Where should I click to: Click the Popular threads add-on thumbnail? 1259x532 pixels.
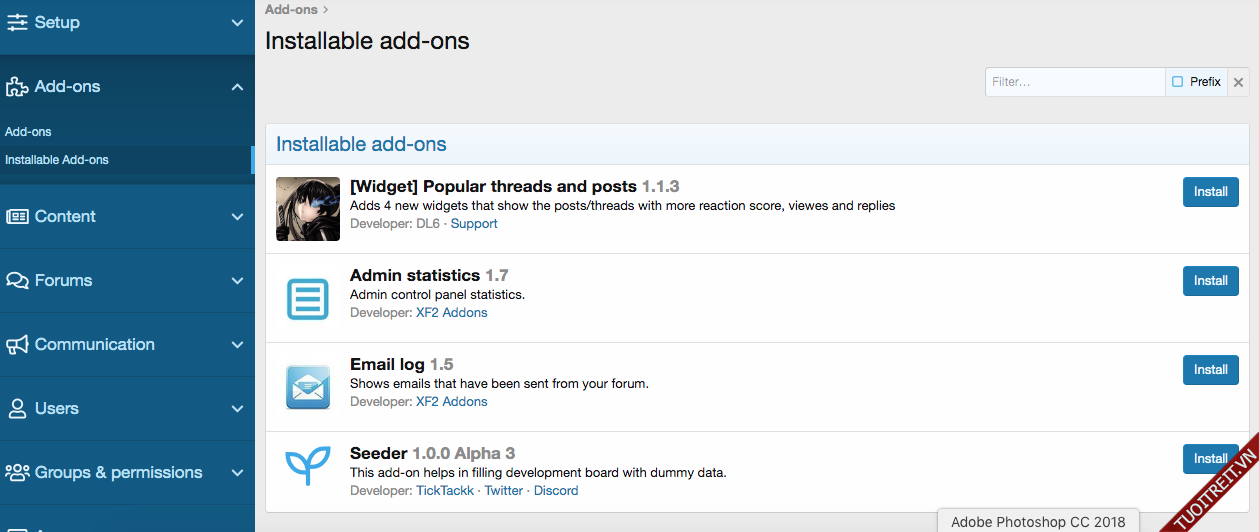308,209
